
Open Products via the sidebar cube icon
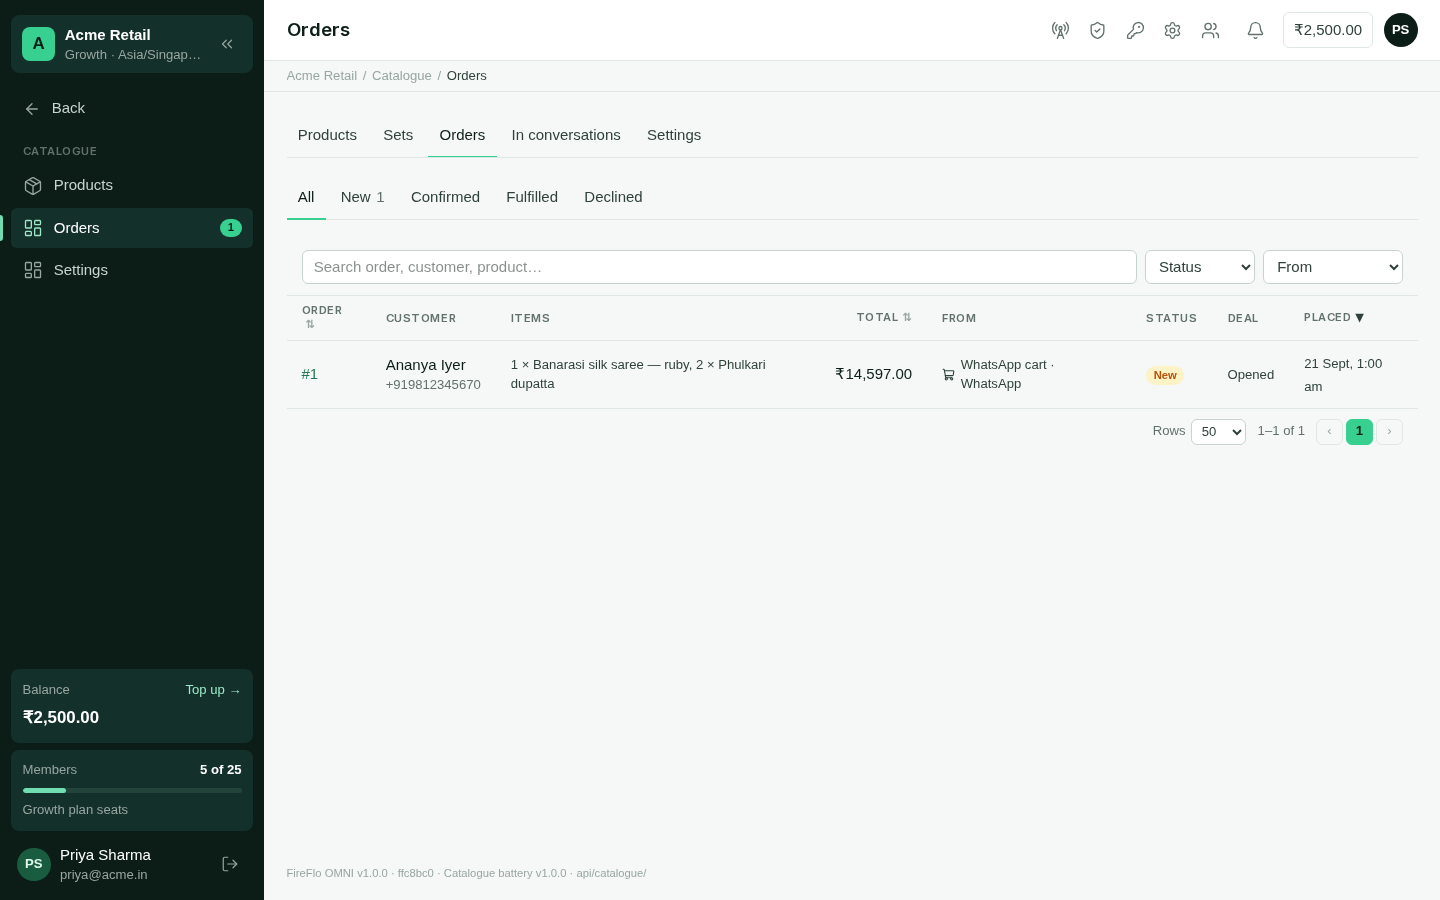coord(33,186)
